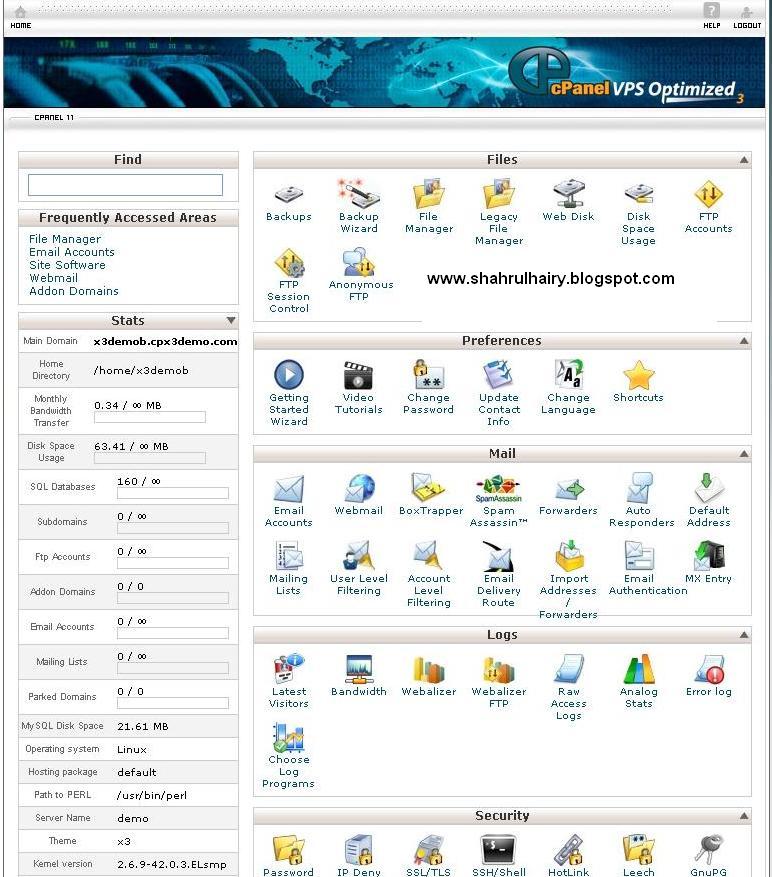Open Help in top bar
772x877 pixels.
pos(712,16)
